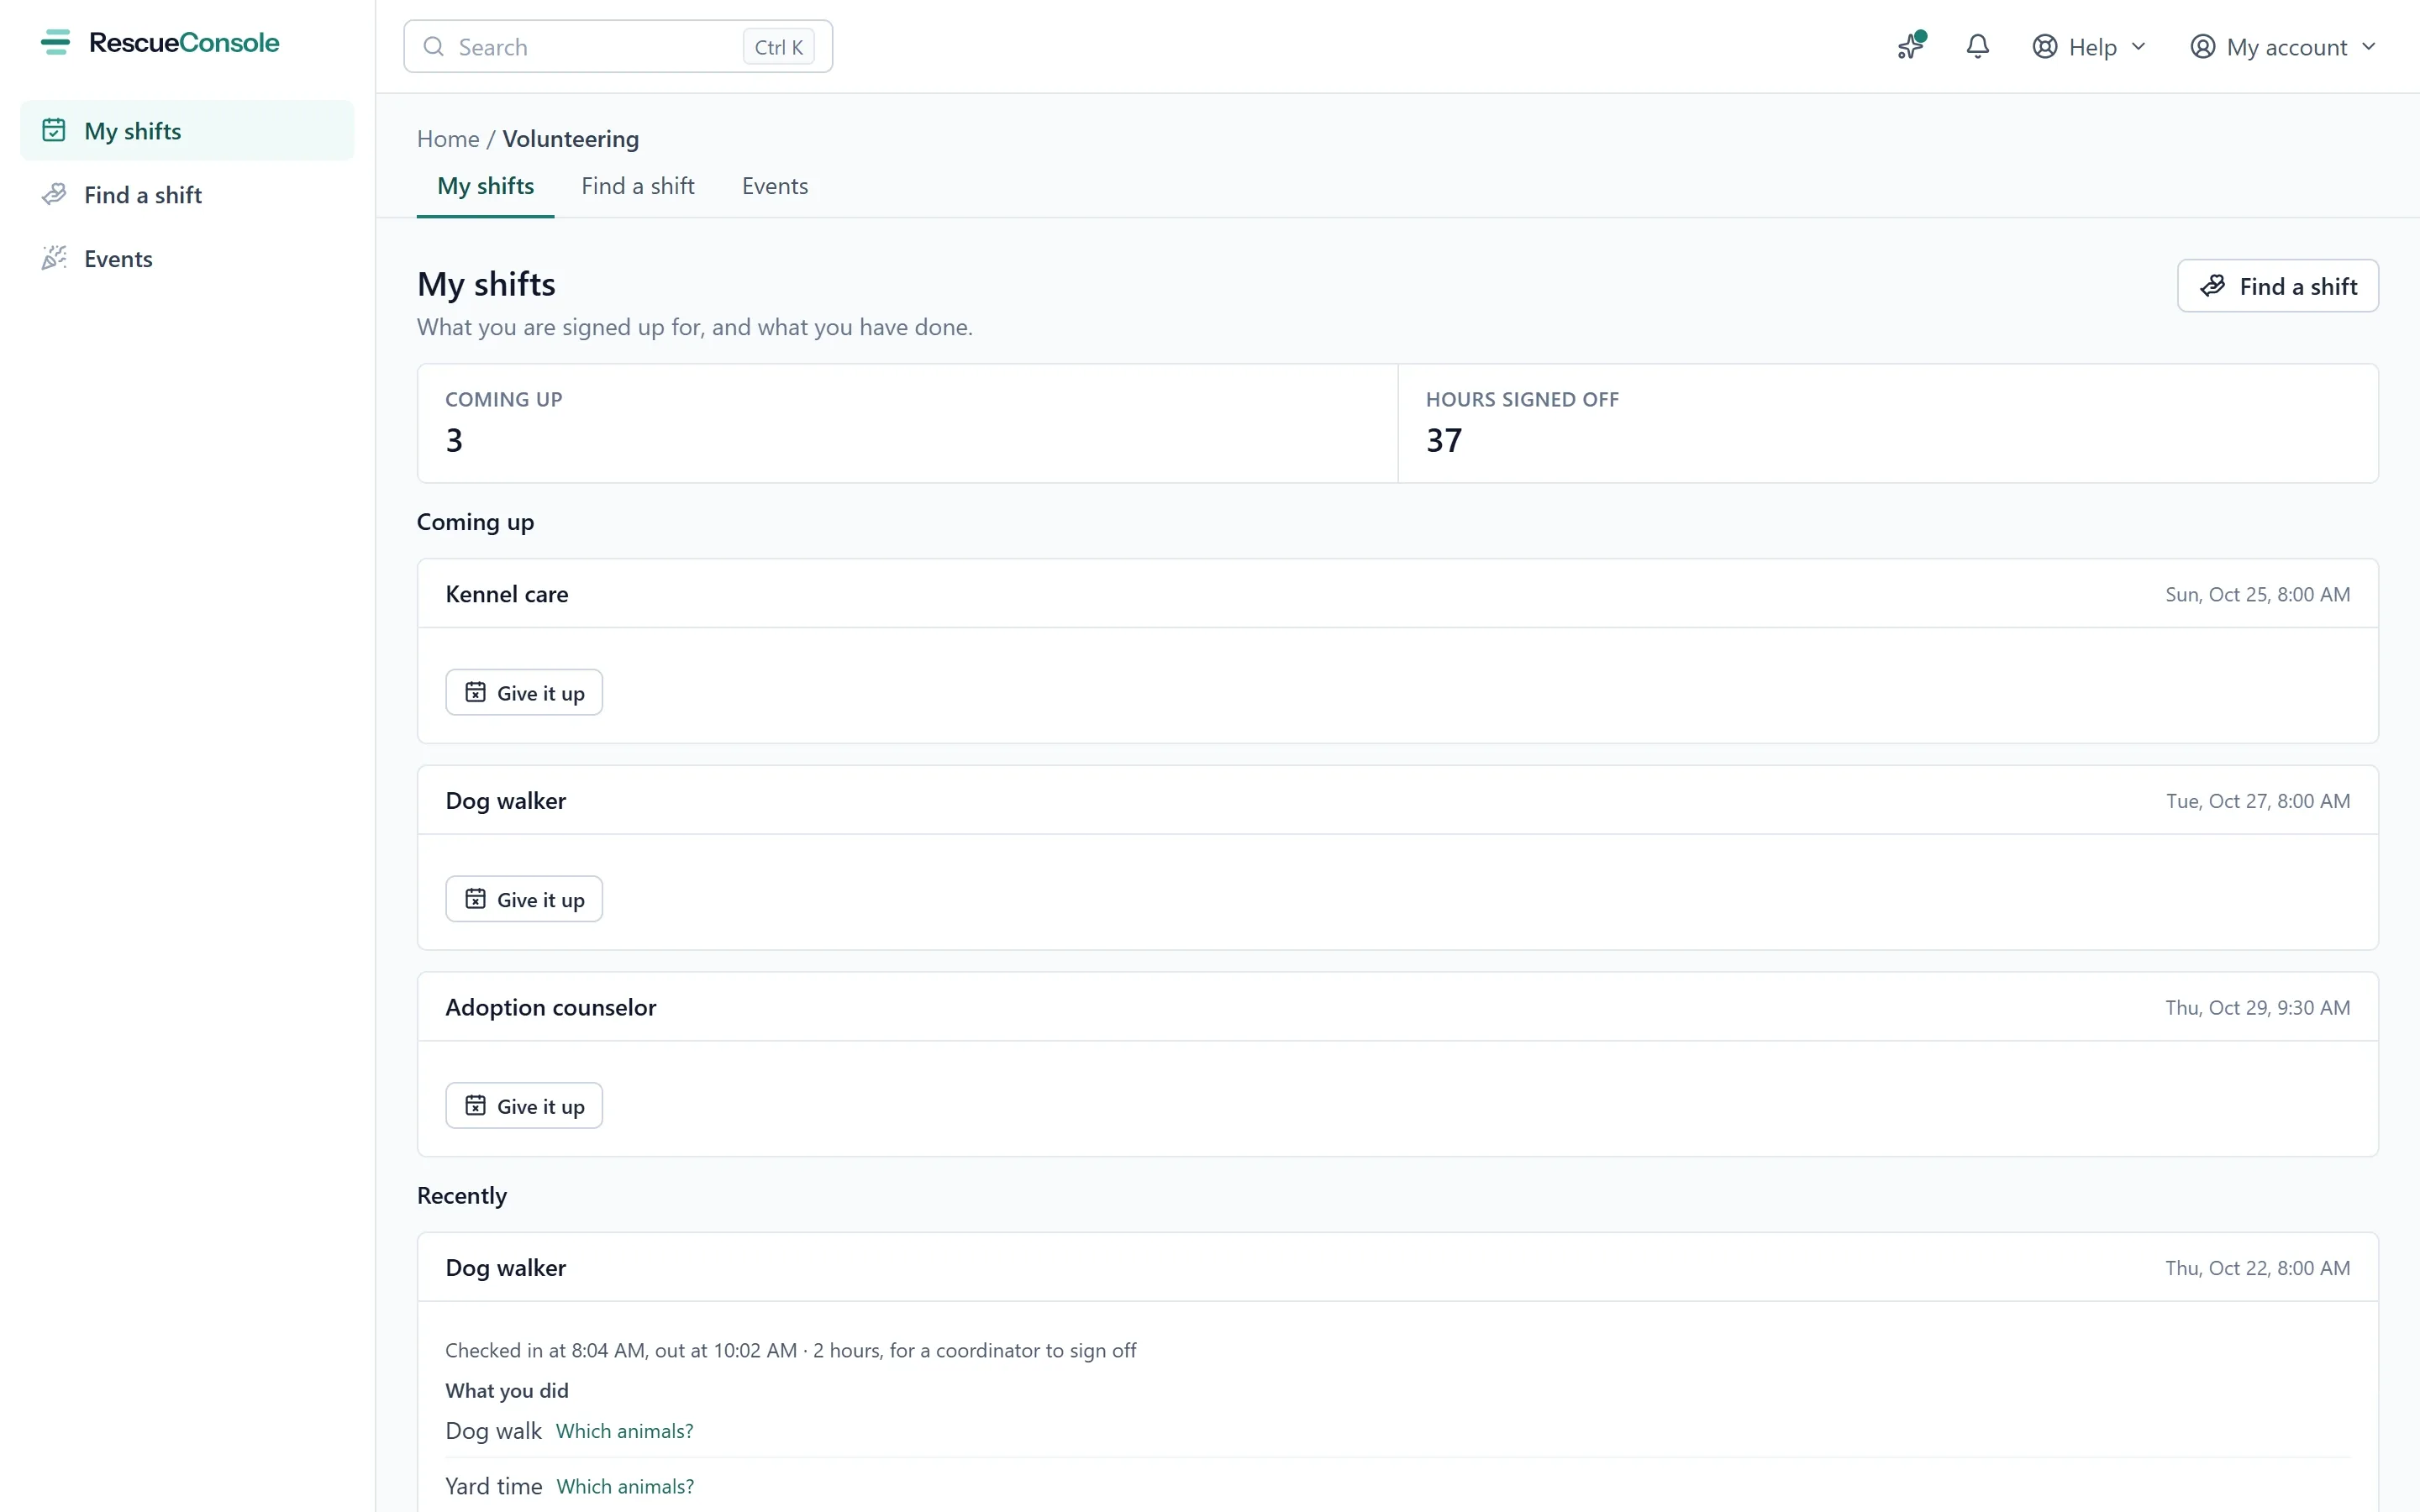The image size is (2420, 1512).
Task: Click the Adoption counselor shift title
Action: pos(551,1008)
